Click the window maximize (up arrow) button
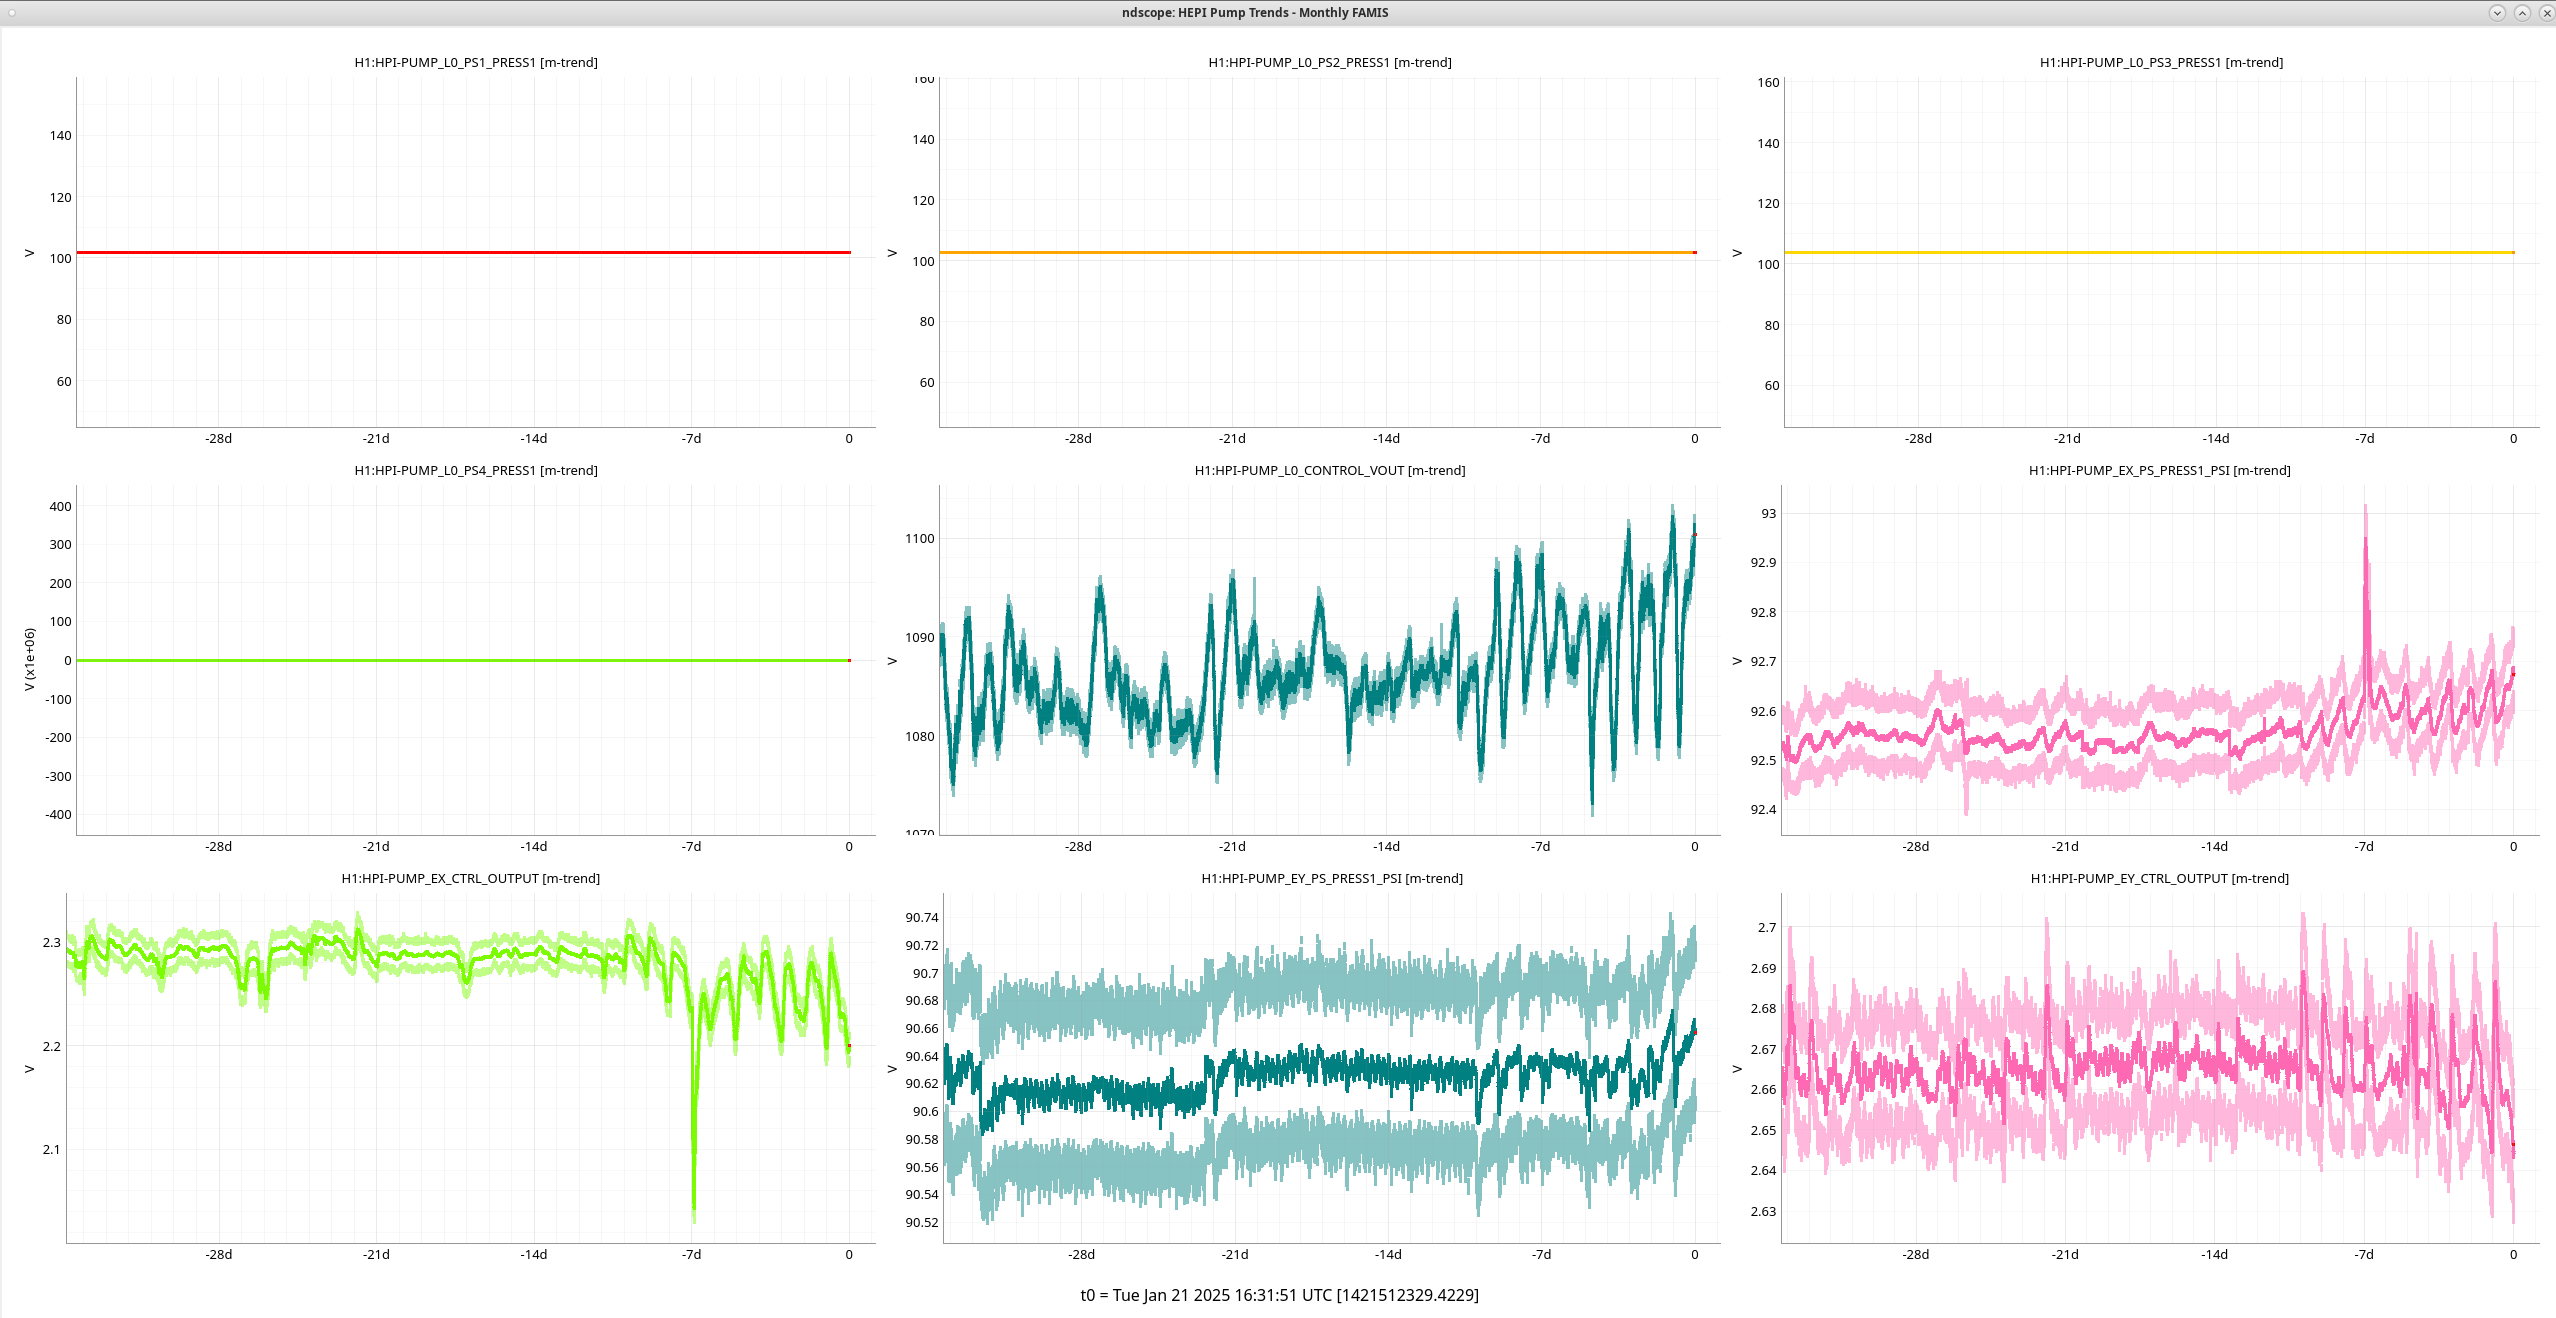The width and height of the screenshot is (2556, 1318). pyautogui.click(x=2522, y=13)
